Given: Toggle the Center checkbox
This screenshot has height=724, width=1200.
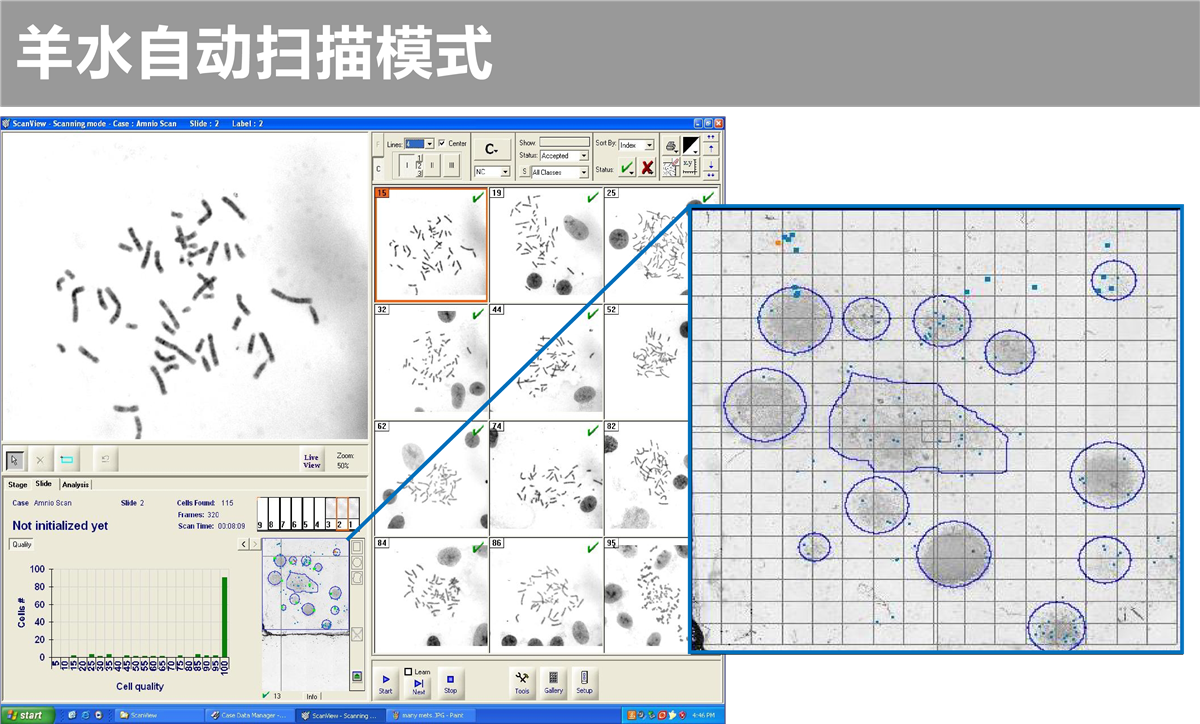Looking at the screenshot, I should [x=442, y=144].
